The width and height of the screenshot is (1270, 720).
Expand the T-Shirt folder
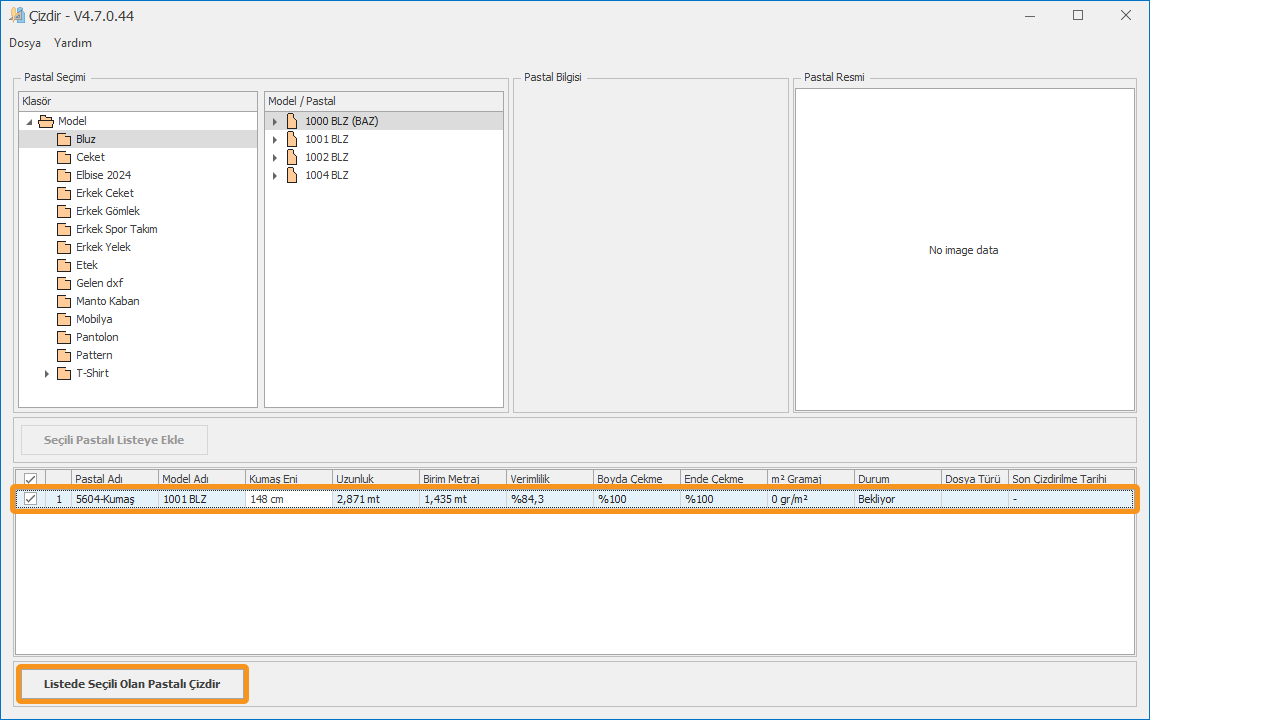(x=46, y=374)
